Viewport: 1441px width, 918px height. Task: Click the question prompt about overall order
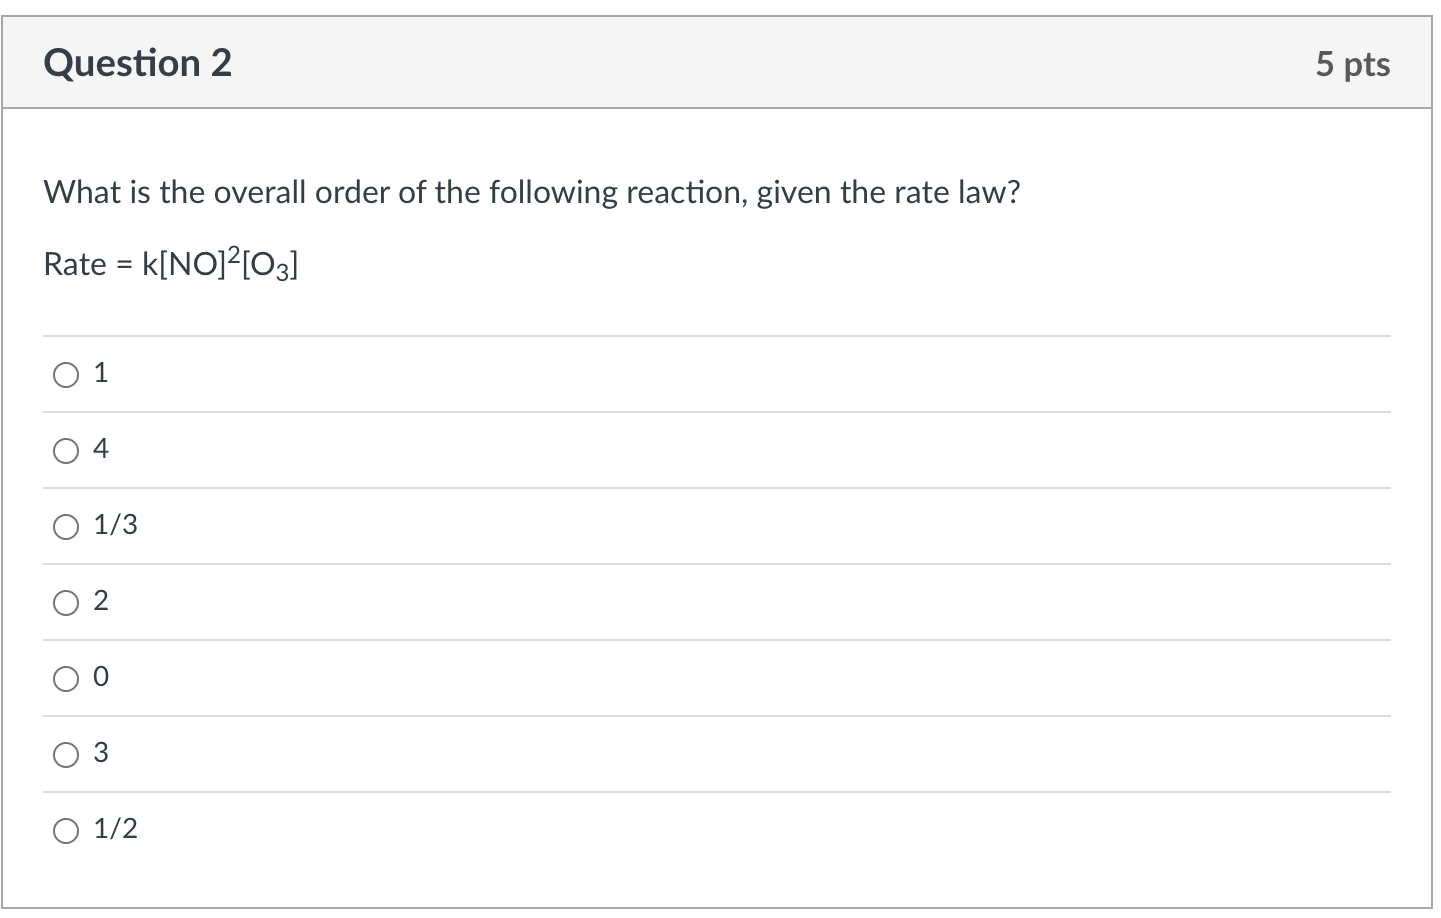coord(531,192)
